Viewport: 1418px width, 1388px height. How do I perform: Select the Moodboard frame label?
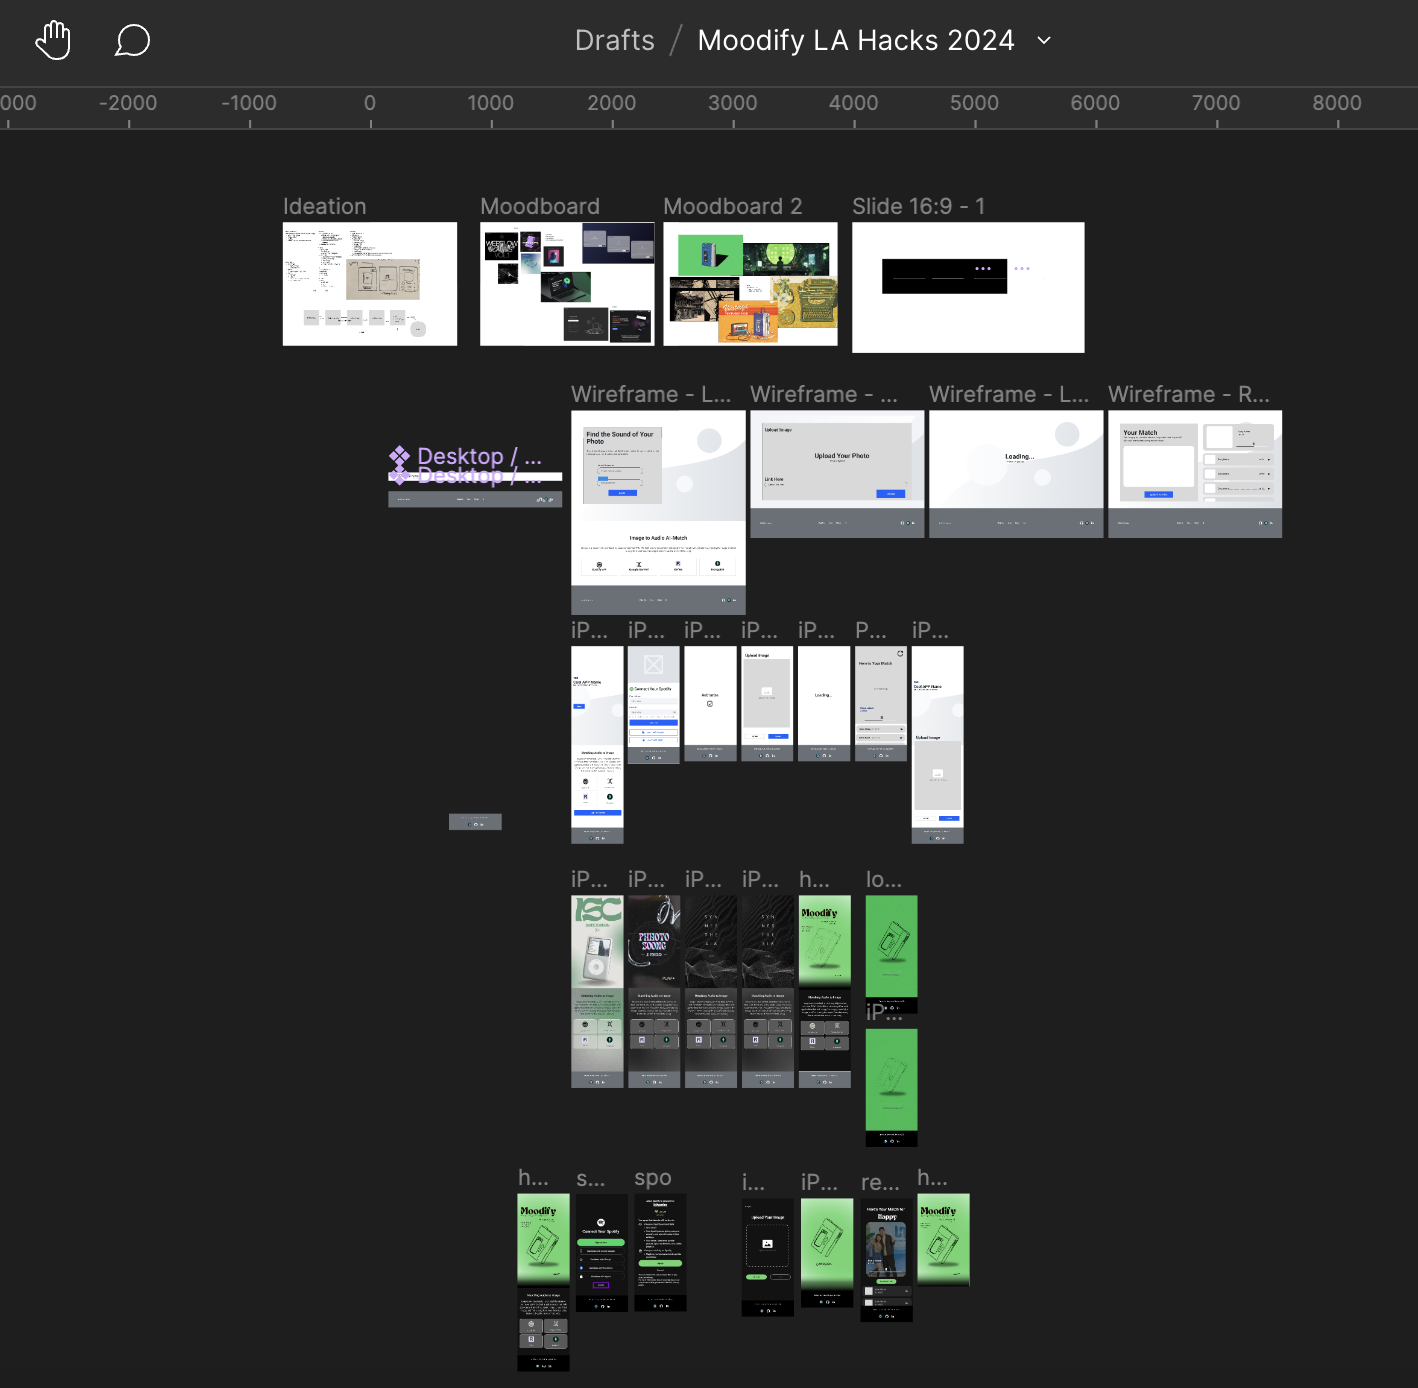pyautogui.click(x=540, y=206)
